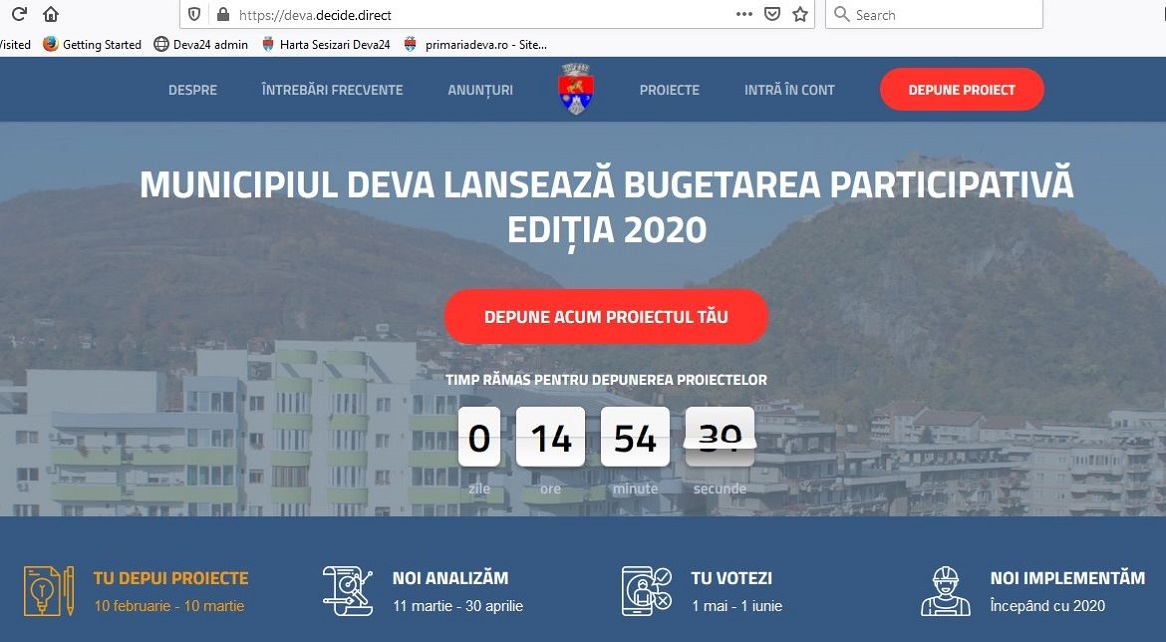This screenshot has height=642, width=1166.
Task: Click the Deva coat of arms logo
Action: pos(576,89)
